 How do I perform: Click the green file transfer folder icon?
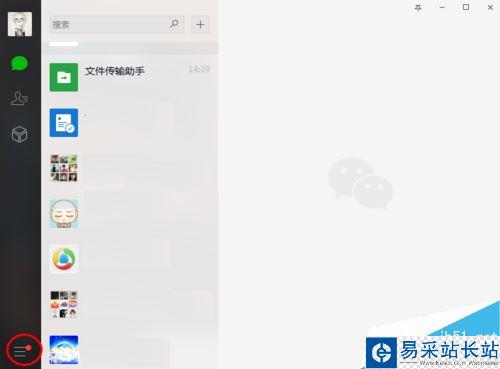click(x=64, y=77)
